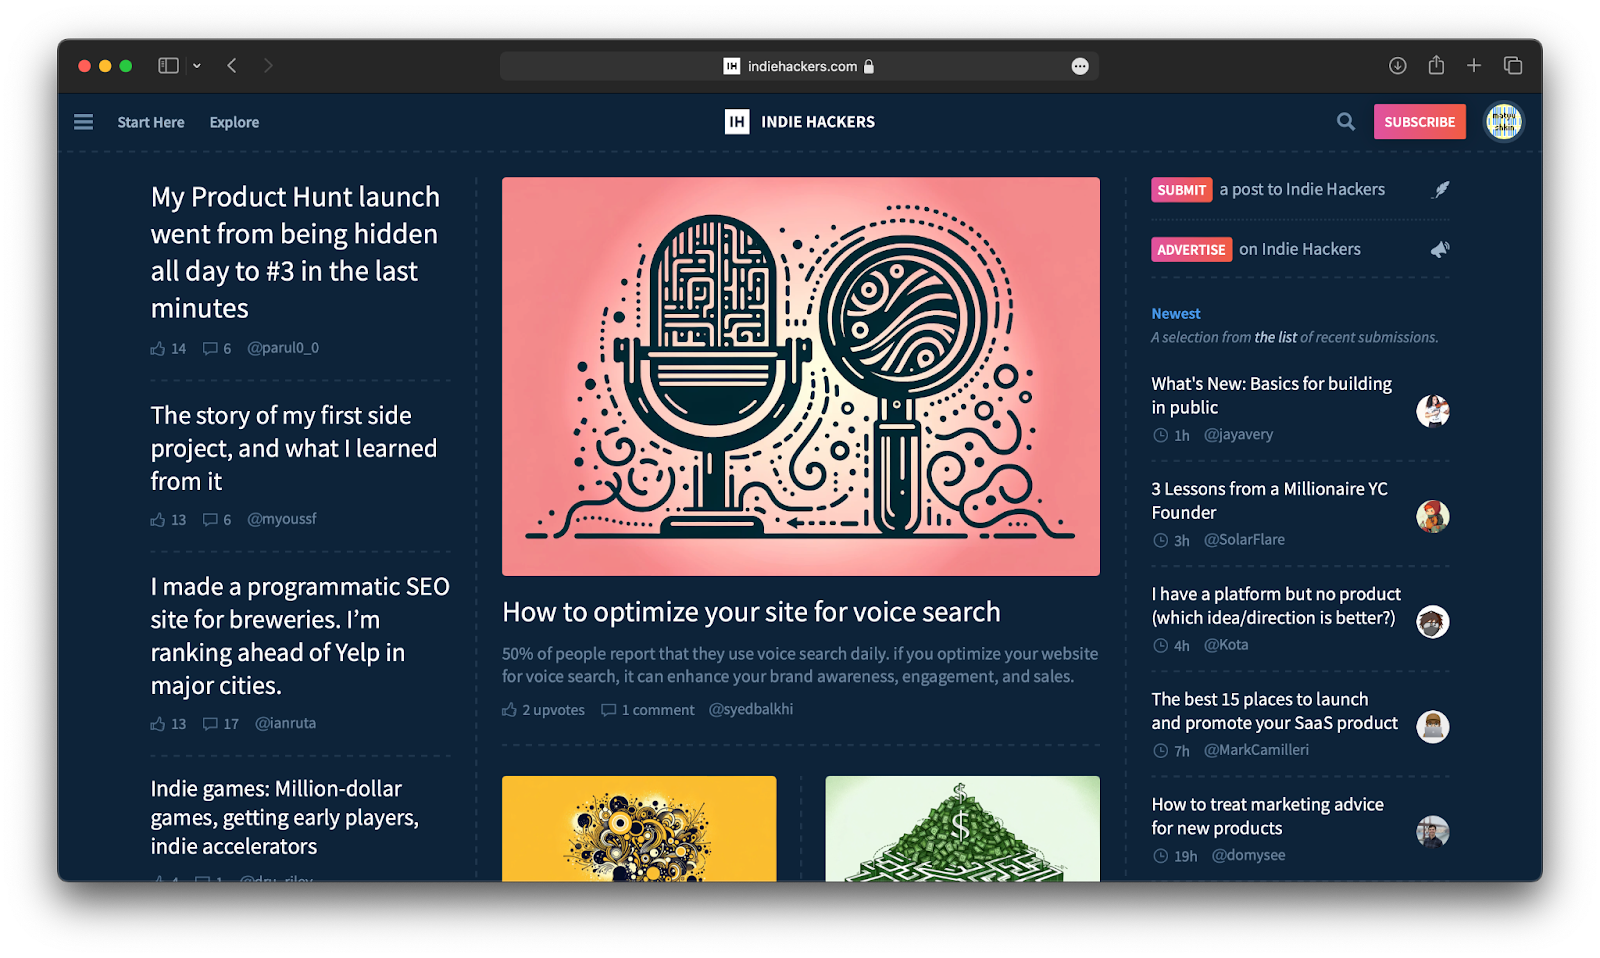Open comments on first side project post

pyautogui.click(x=217, y=520)
